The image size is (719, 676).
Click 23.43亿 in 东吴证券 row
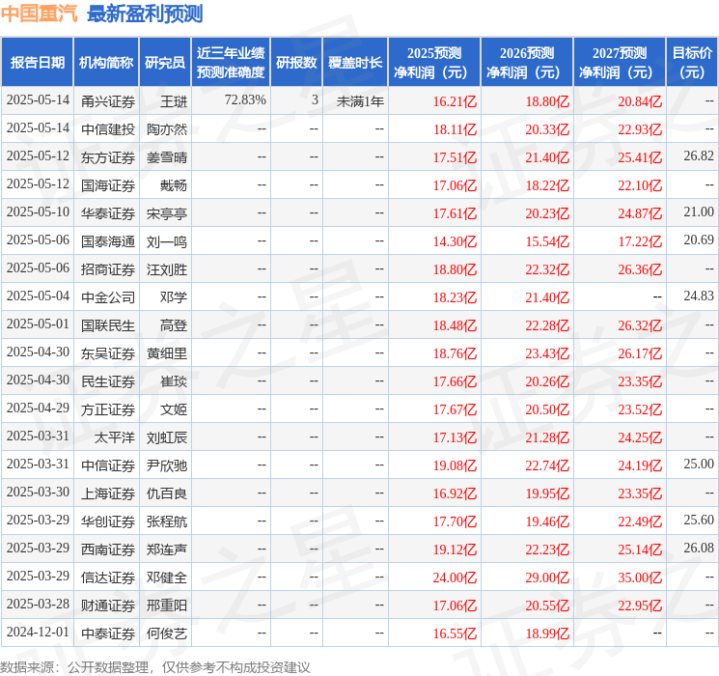pos(547,354)
